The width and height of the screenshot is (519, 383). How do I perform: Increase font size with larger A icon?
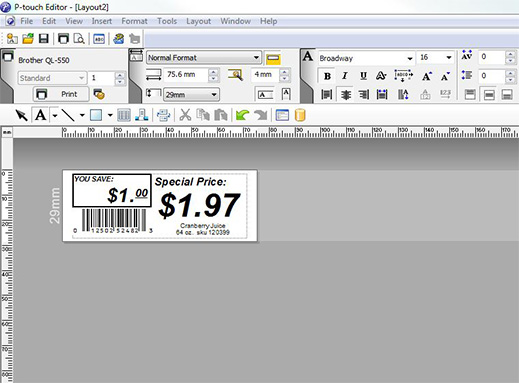pyautogui.click(x=427, y=76)
